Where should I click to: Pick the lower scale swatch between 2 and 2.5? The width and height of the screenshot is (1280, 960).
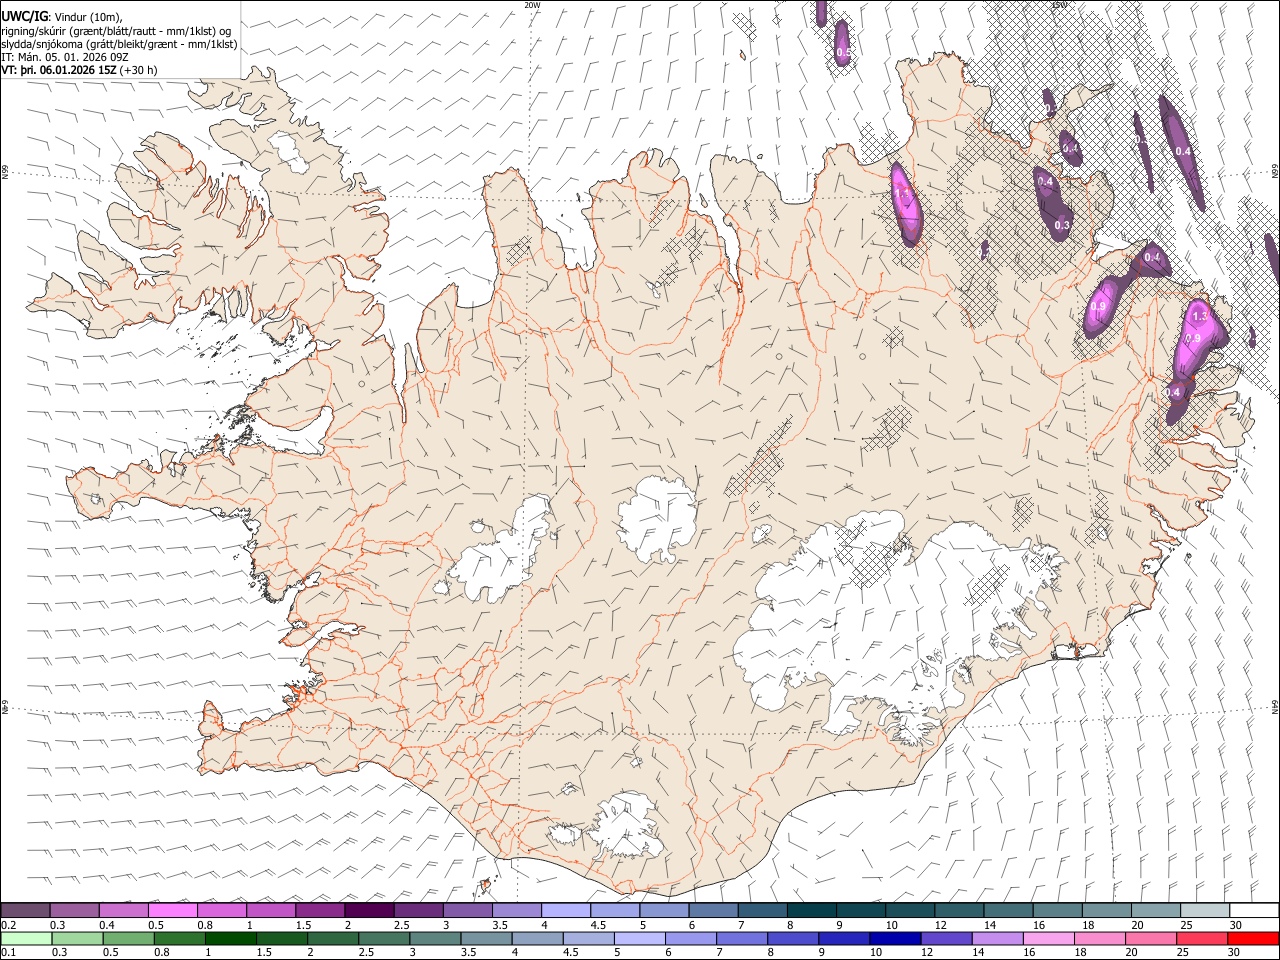click(x=333, y=938)
